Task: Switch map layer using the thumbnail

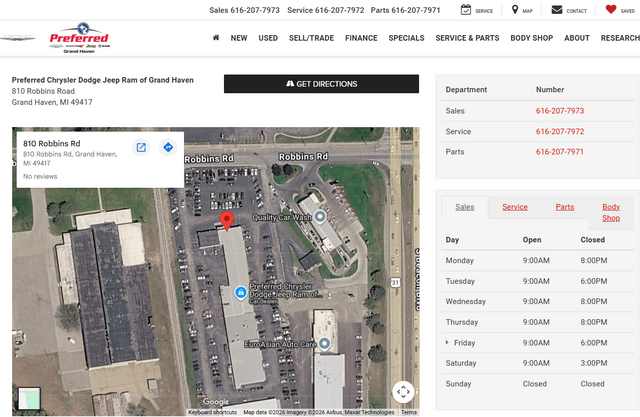Action: click(x=30, y=398)
